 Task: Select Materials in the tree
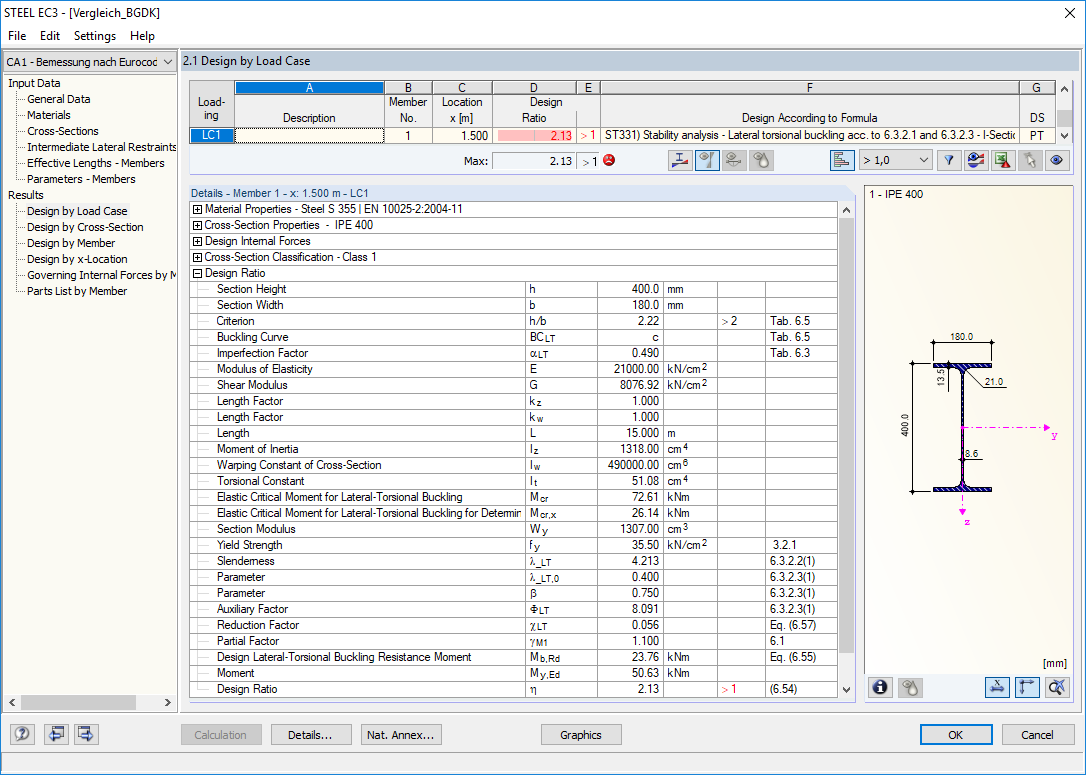point(48,115)
